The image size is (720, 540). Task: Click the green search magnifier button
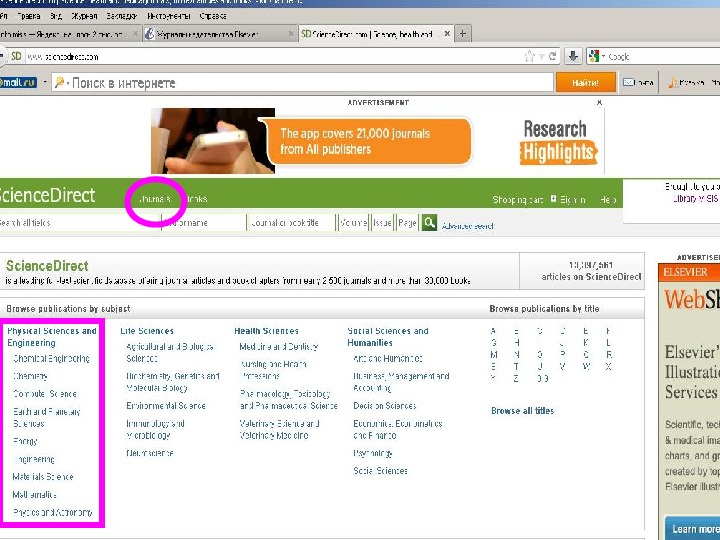click(x=429, y=223)
